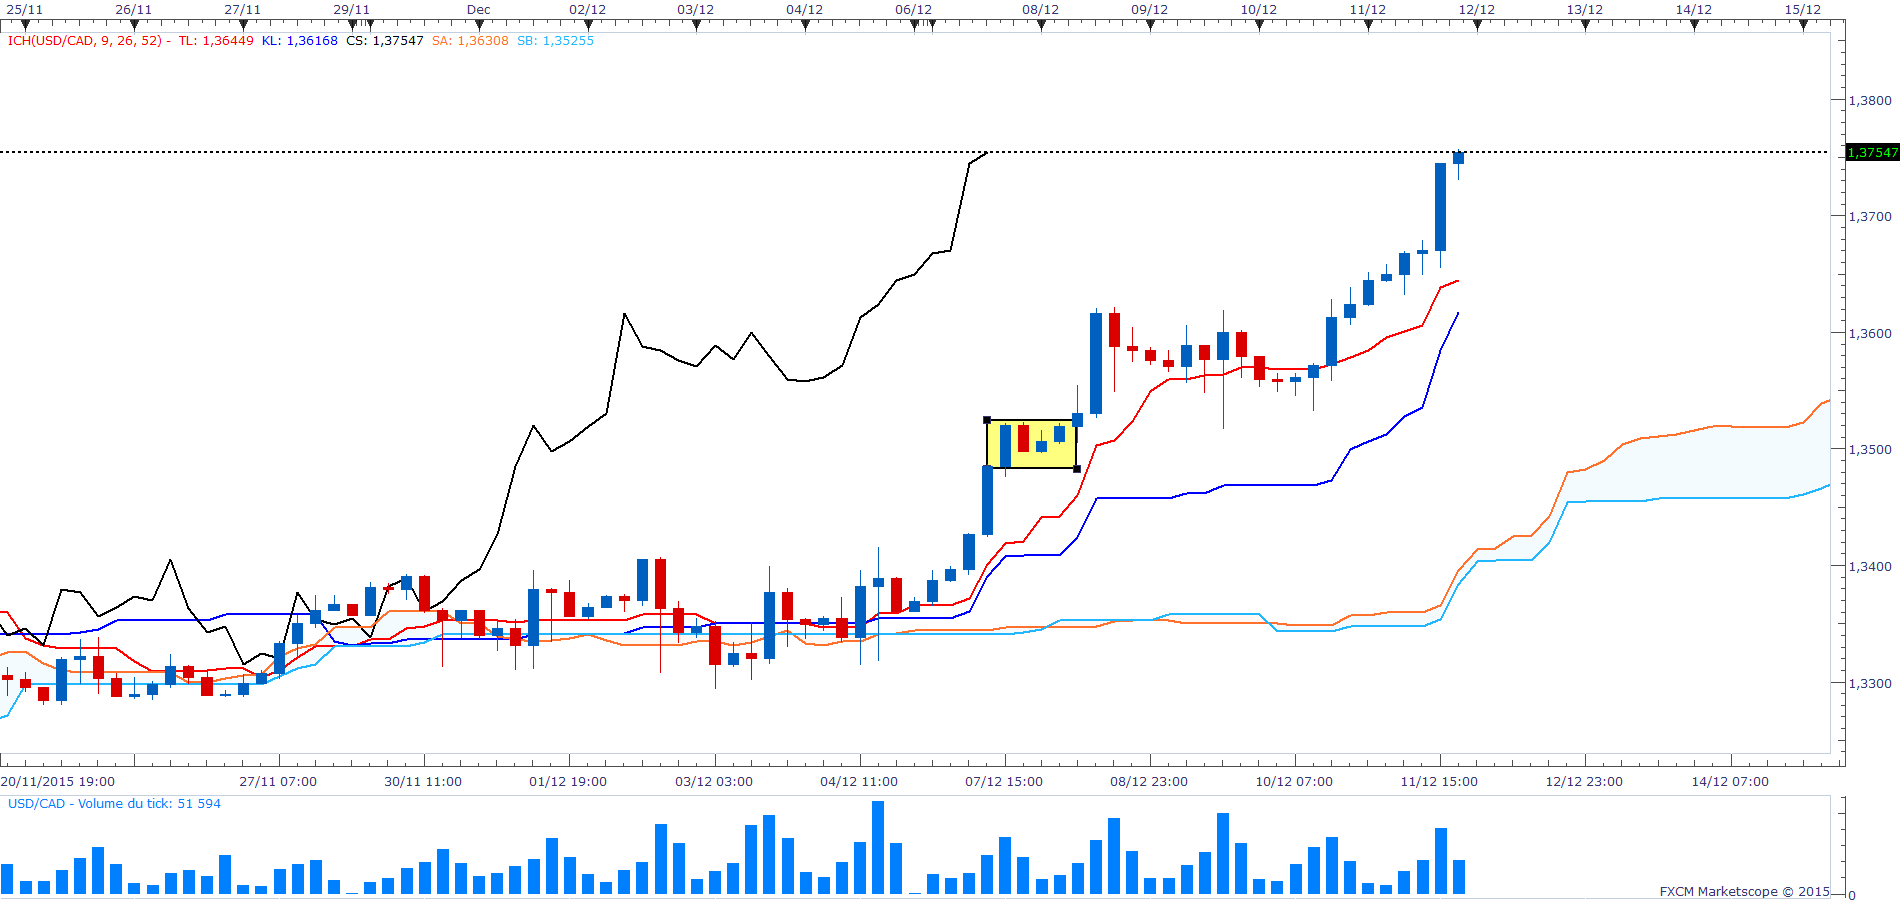
Task: Click the 01/12 19:00 time label
Action: (x=568, y=782)
